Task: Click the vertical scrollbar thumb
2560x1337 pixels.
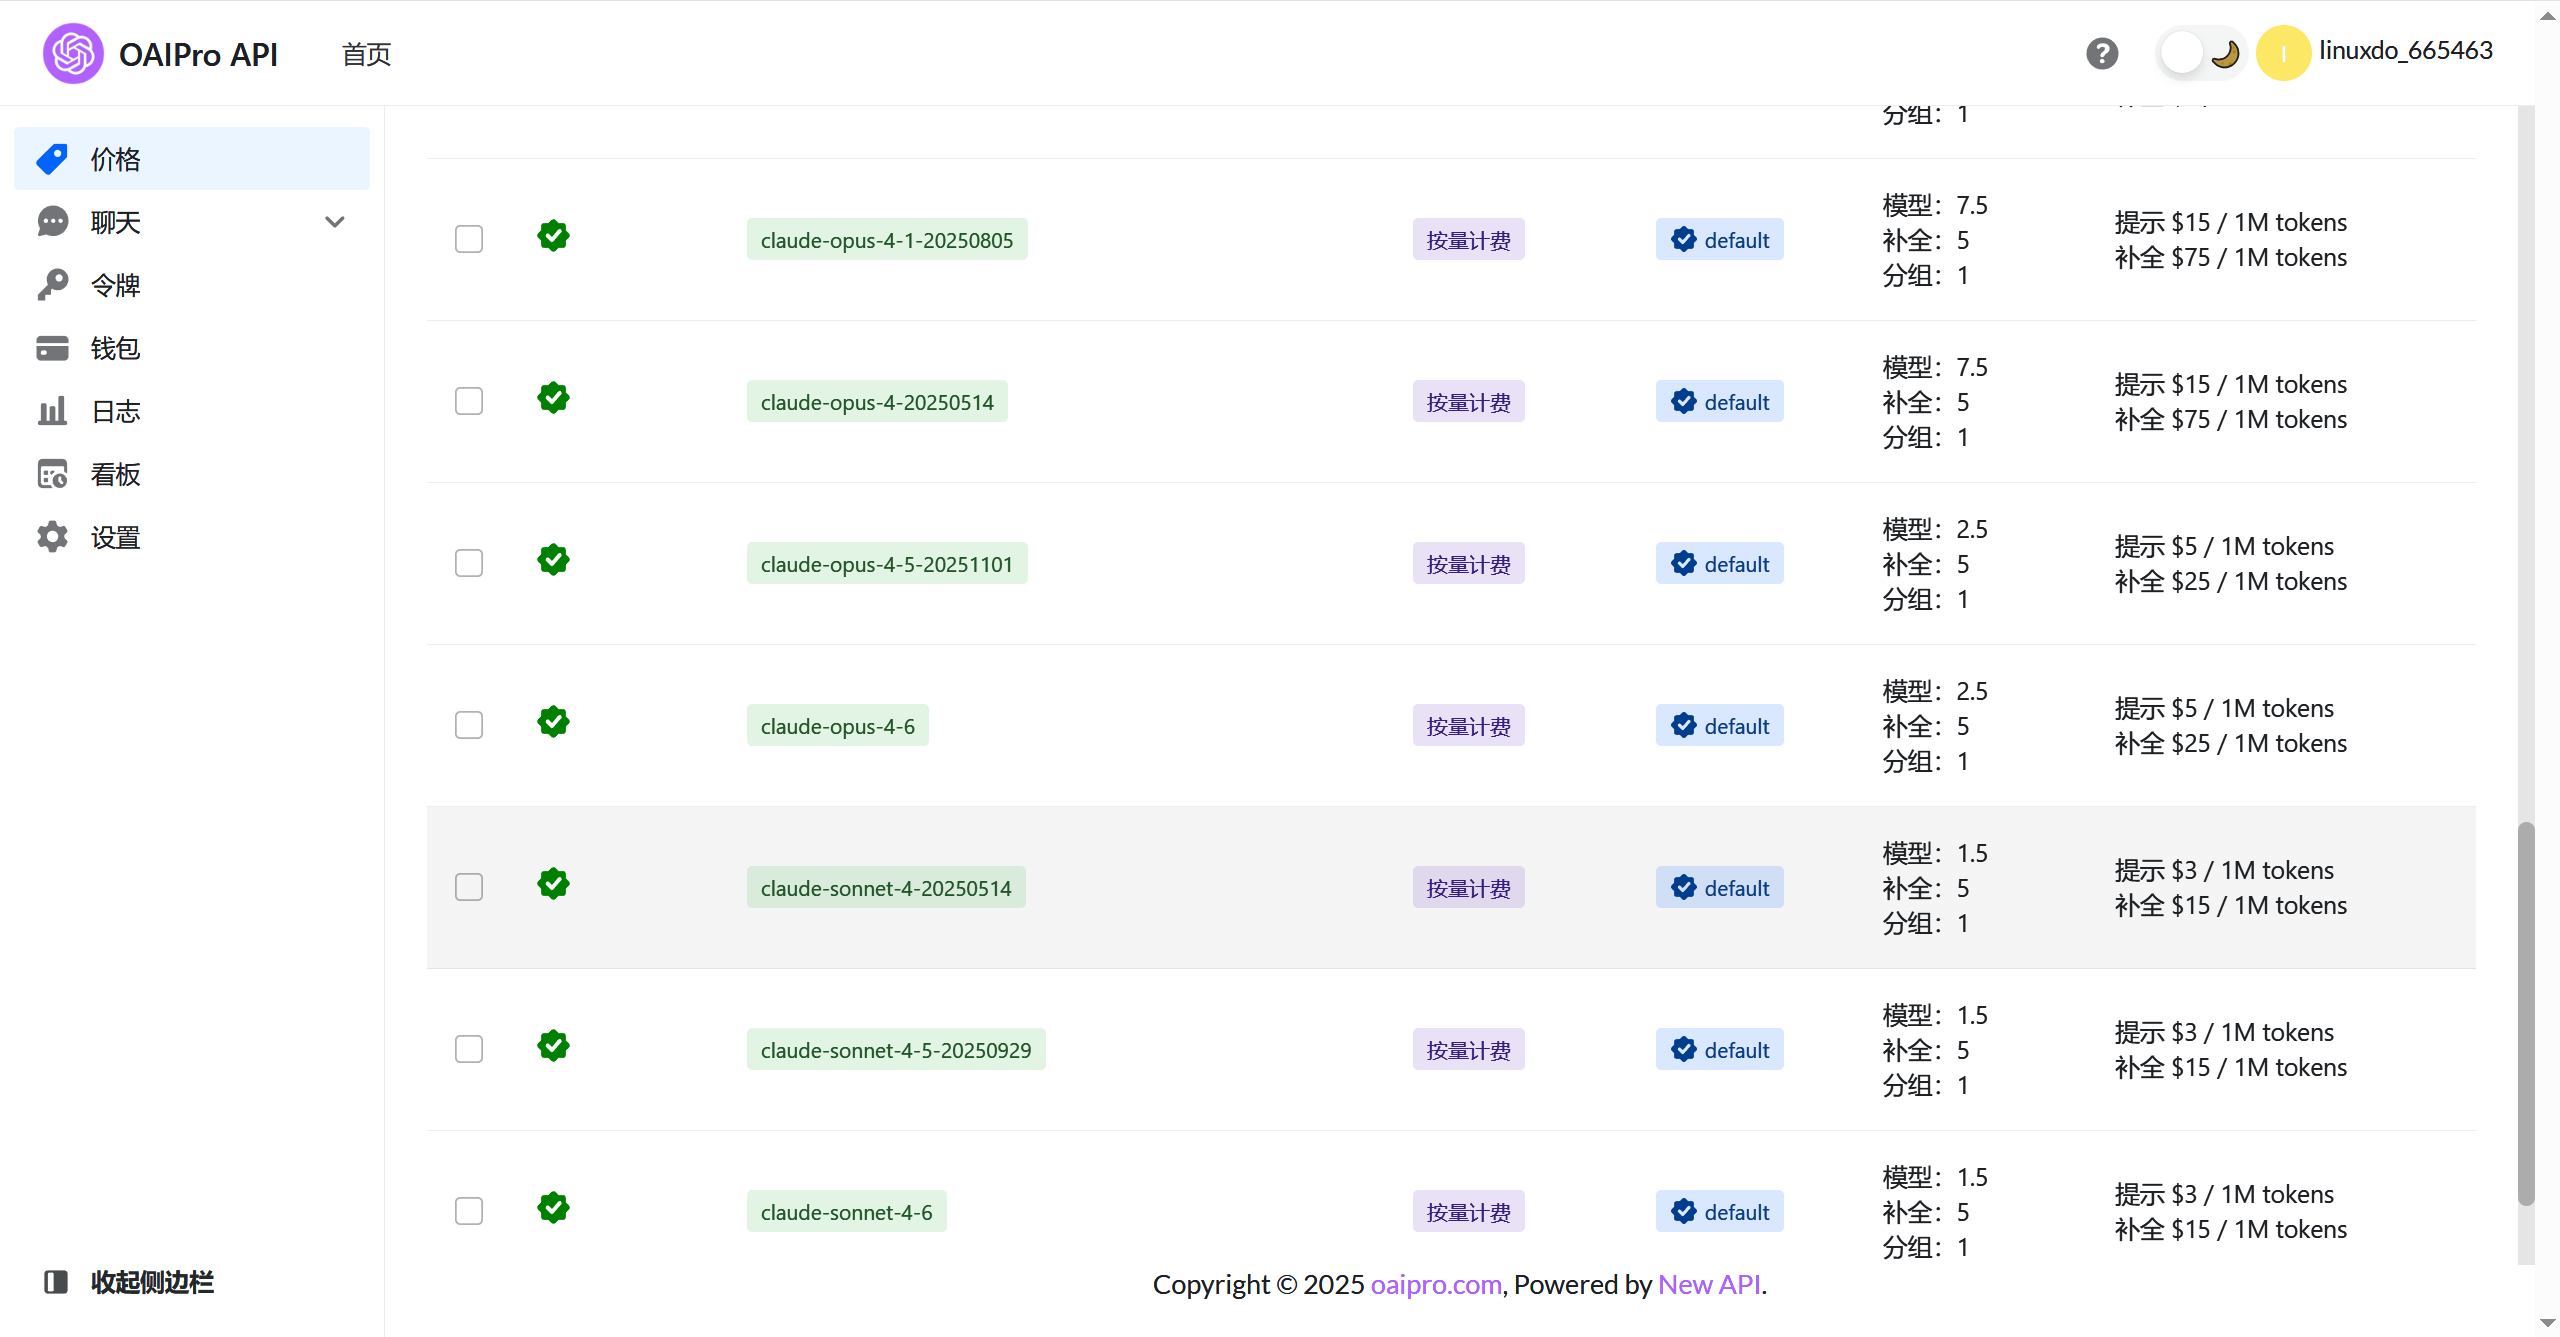Action: pos(2526,1013)
